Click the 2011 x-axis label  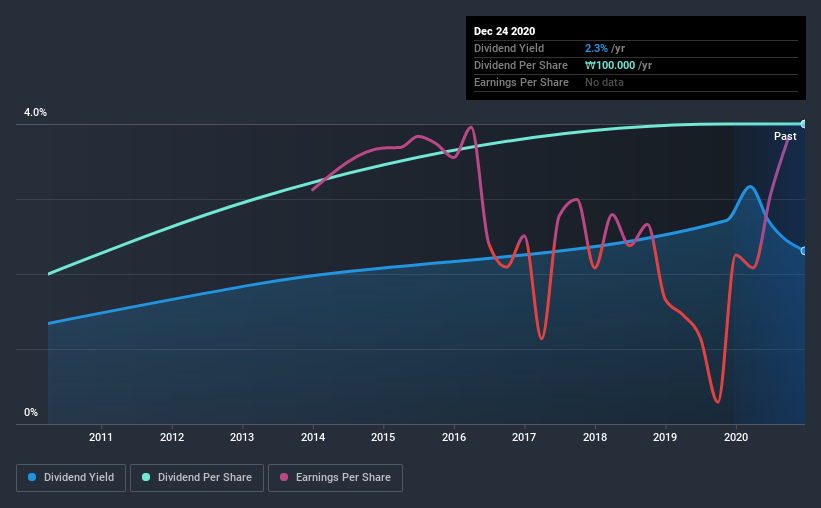click(101, 437)
